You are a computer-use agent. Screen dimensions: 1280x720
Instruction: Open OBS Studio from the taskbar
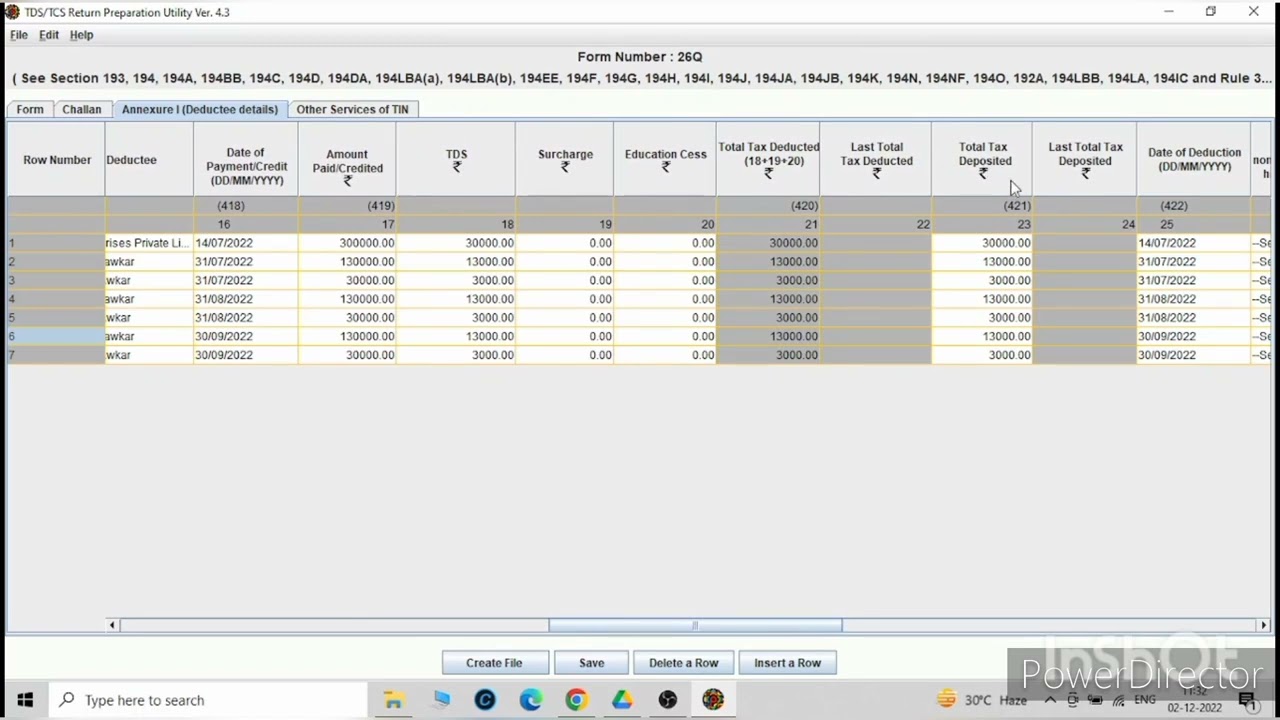[x=668, y=700]
